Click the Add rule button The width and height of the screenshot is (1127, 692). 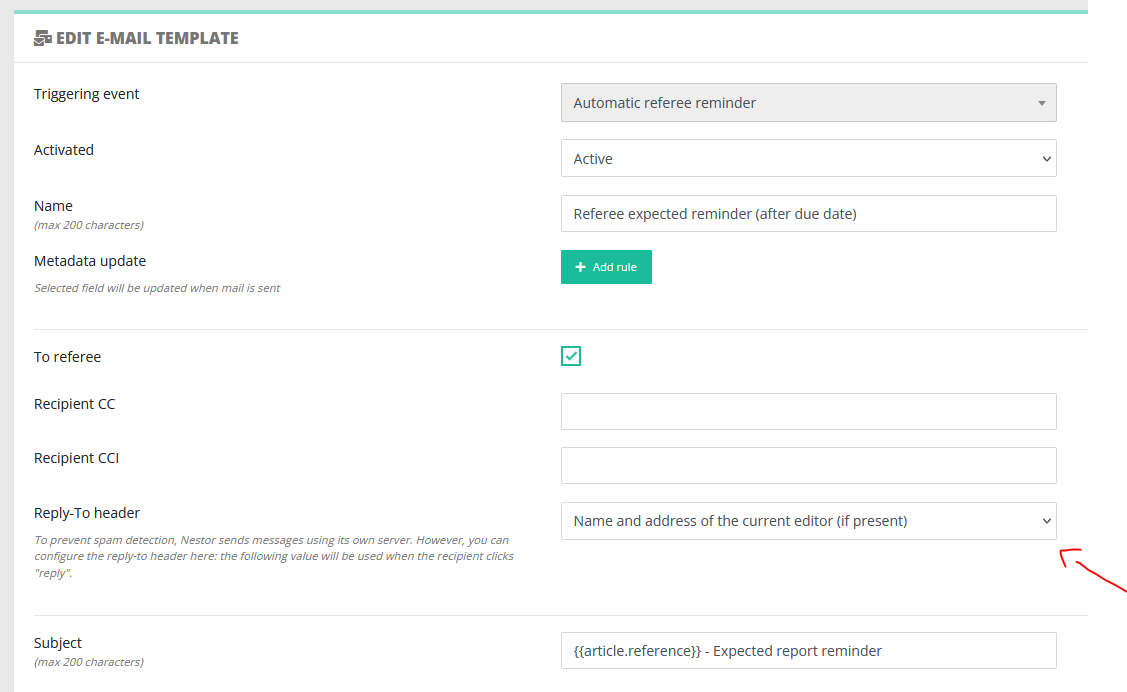[x=606, y=267]
